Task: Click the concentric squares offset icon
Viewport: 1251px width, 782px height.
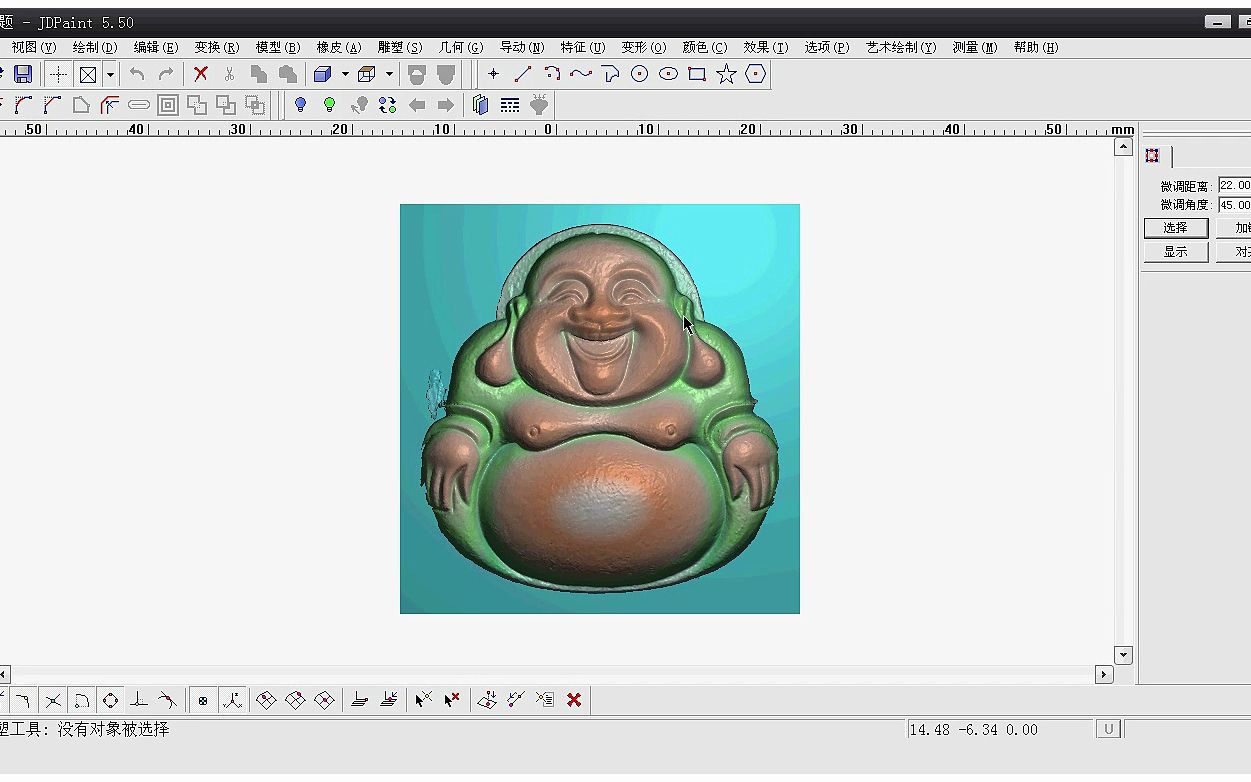Action: click(x=168, y=105)
